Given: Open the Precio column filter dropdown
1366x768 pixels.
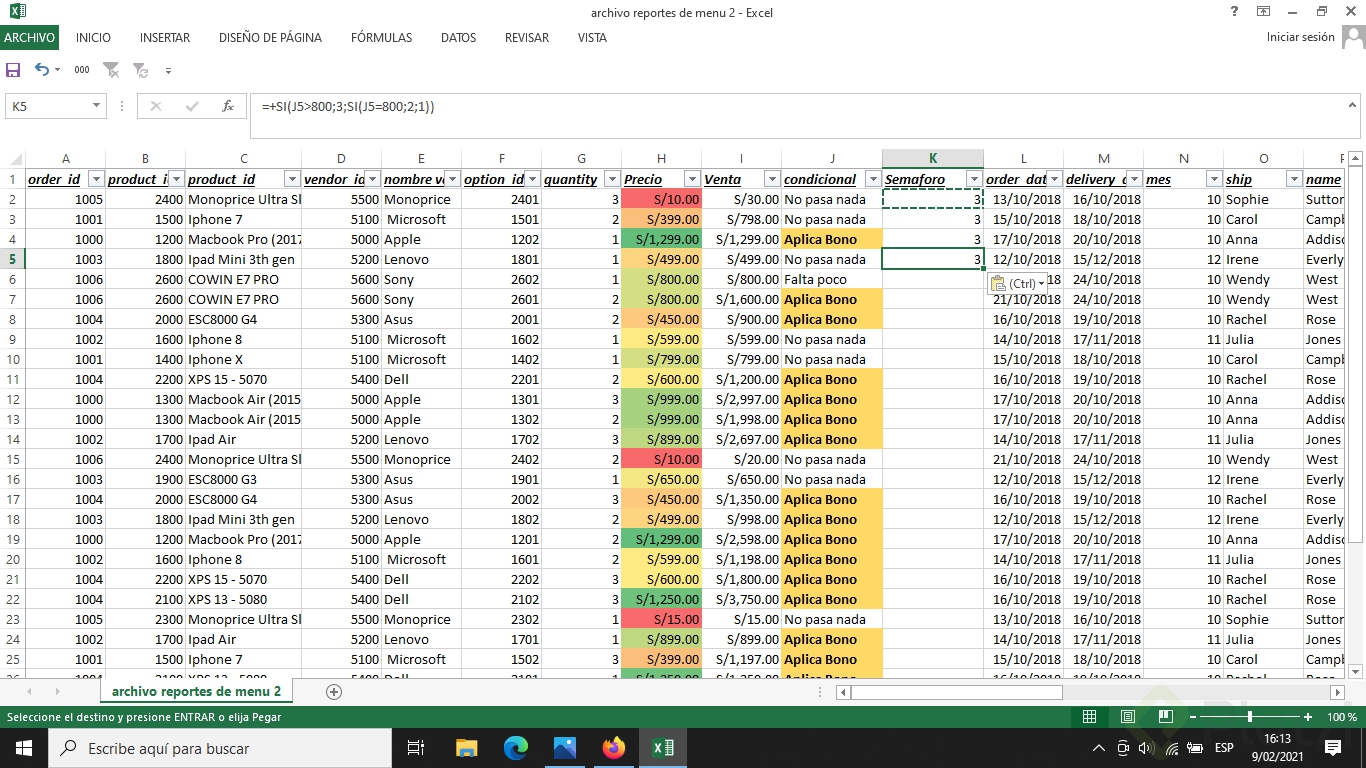Looking at the screenshot, I should click(690, 180).
